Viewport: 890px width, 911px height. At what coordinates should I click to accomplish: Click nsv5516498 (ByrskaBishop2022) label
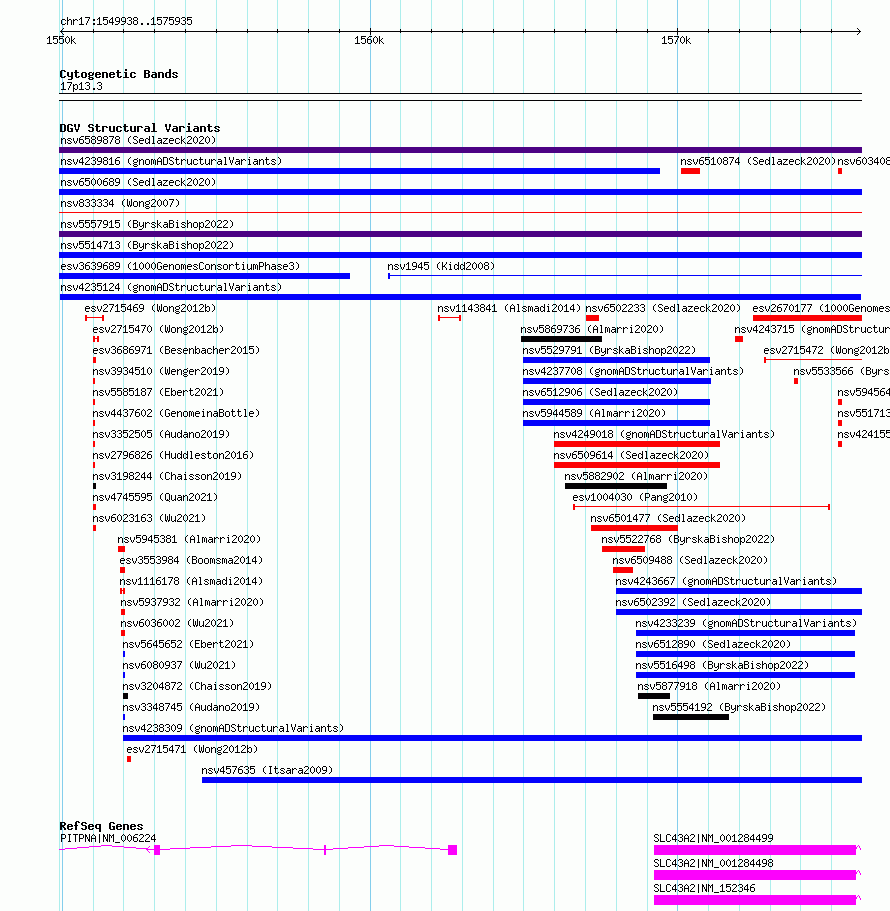(722, 664)
